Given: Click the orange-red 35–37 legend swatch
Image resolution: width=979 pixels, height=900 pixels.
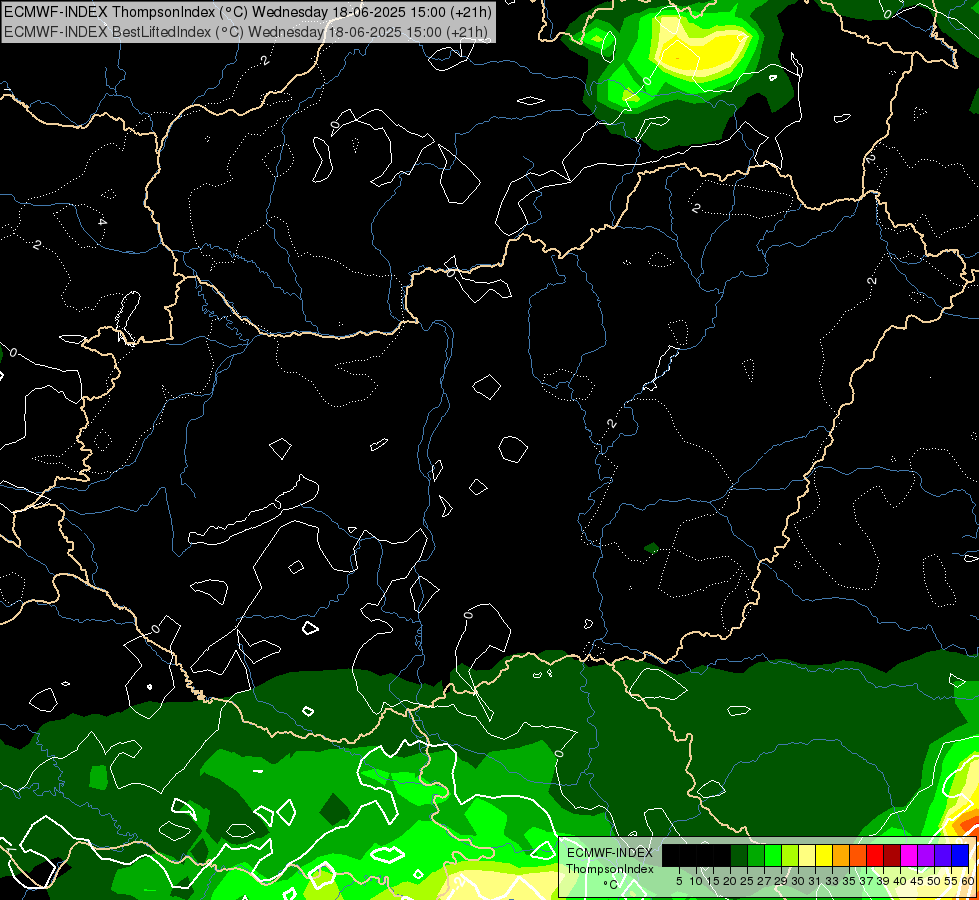Looking at the screenshot, I should 858,855.
